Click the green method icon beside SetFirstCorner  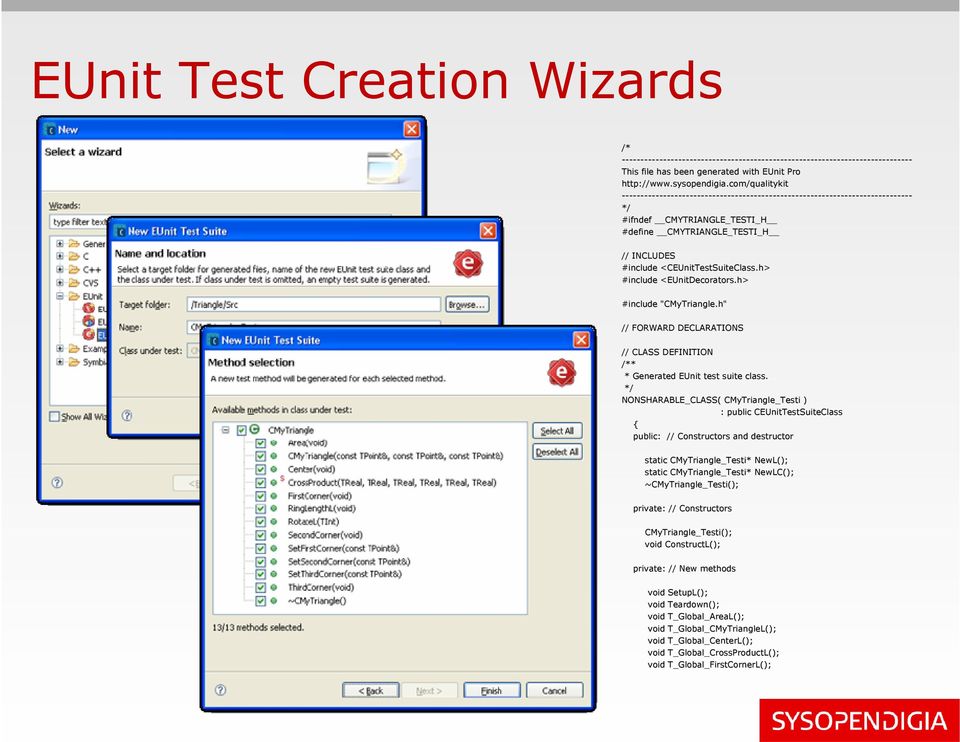click(274, 549)
